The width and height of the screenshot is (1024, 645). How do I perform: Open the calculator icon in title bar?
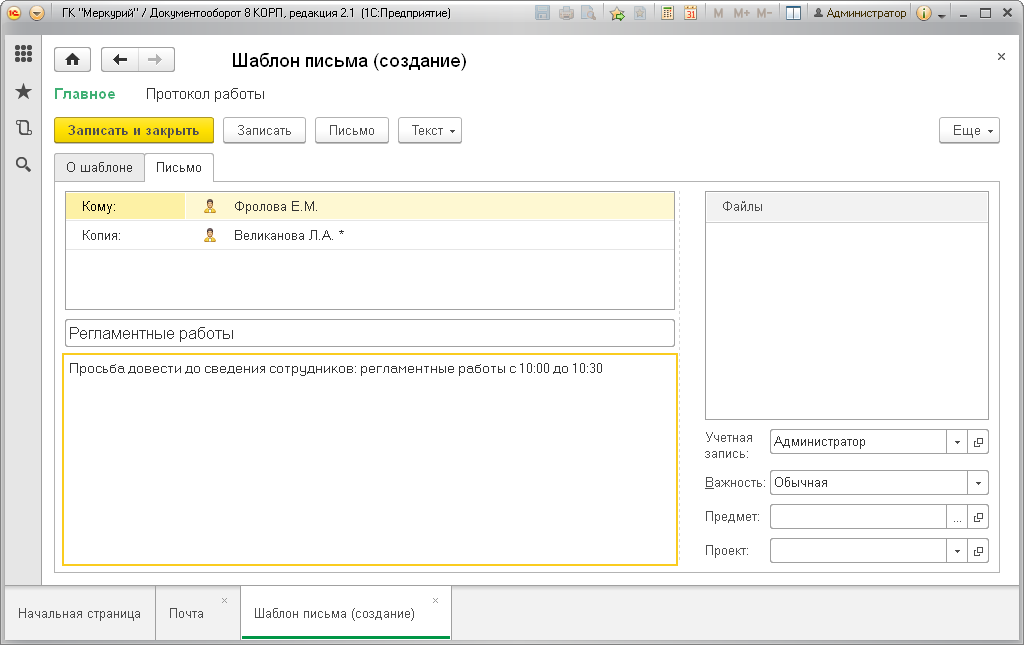pos(667,13)
